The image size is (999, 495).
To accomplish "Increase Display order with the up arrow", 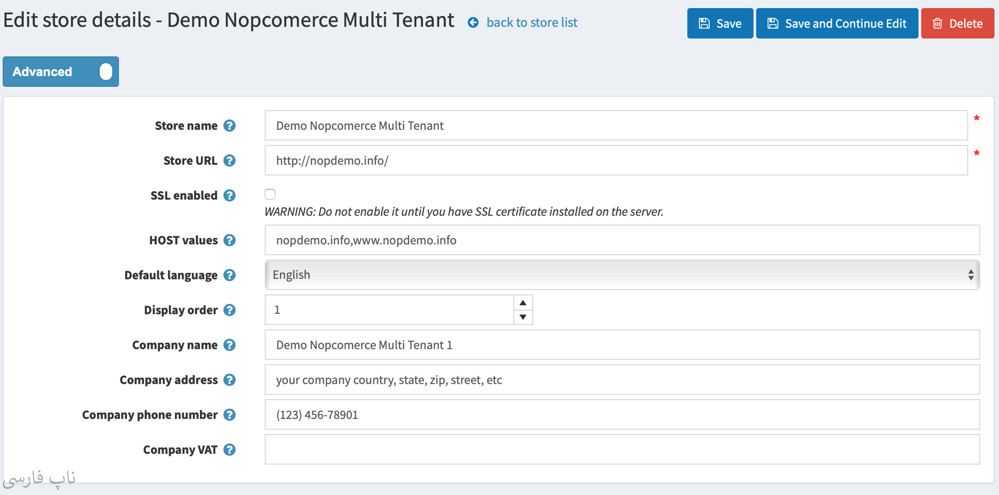I will pyautogui.click(x=522, y=303).
